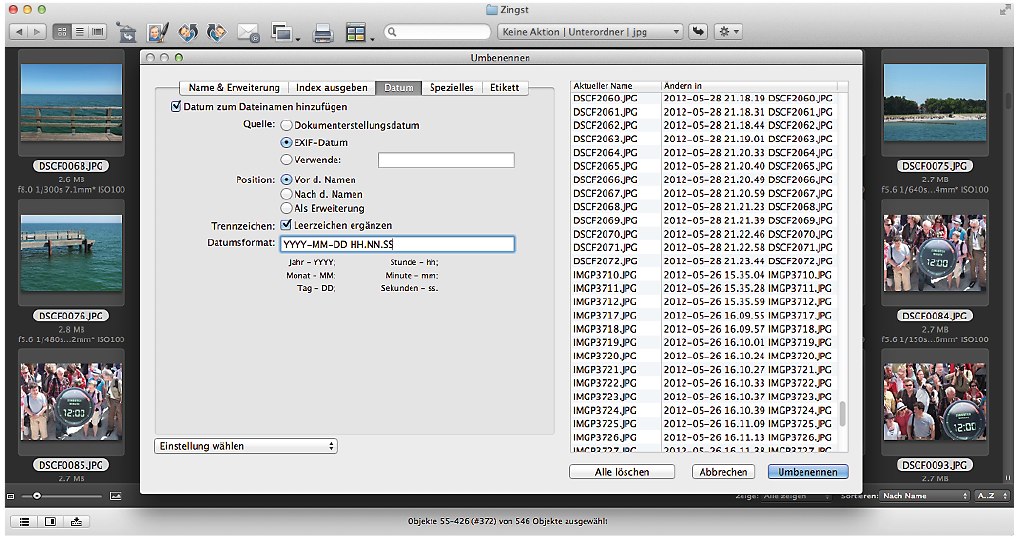Viewport: 1020px width, 540px height.
Task: Click the gear action menu icon
Action: (728, 32)
